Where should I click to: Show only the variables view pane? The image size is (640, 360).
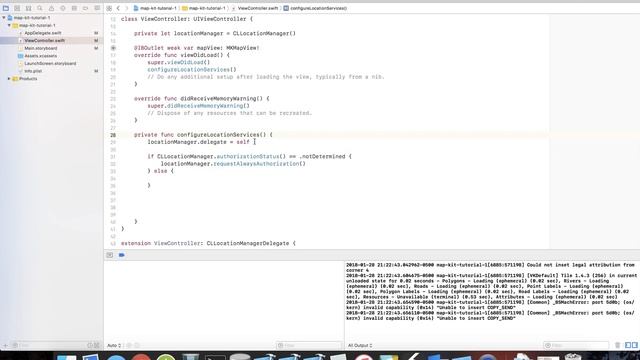pyautogui.click(x=628, y=345)
